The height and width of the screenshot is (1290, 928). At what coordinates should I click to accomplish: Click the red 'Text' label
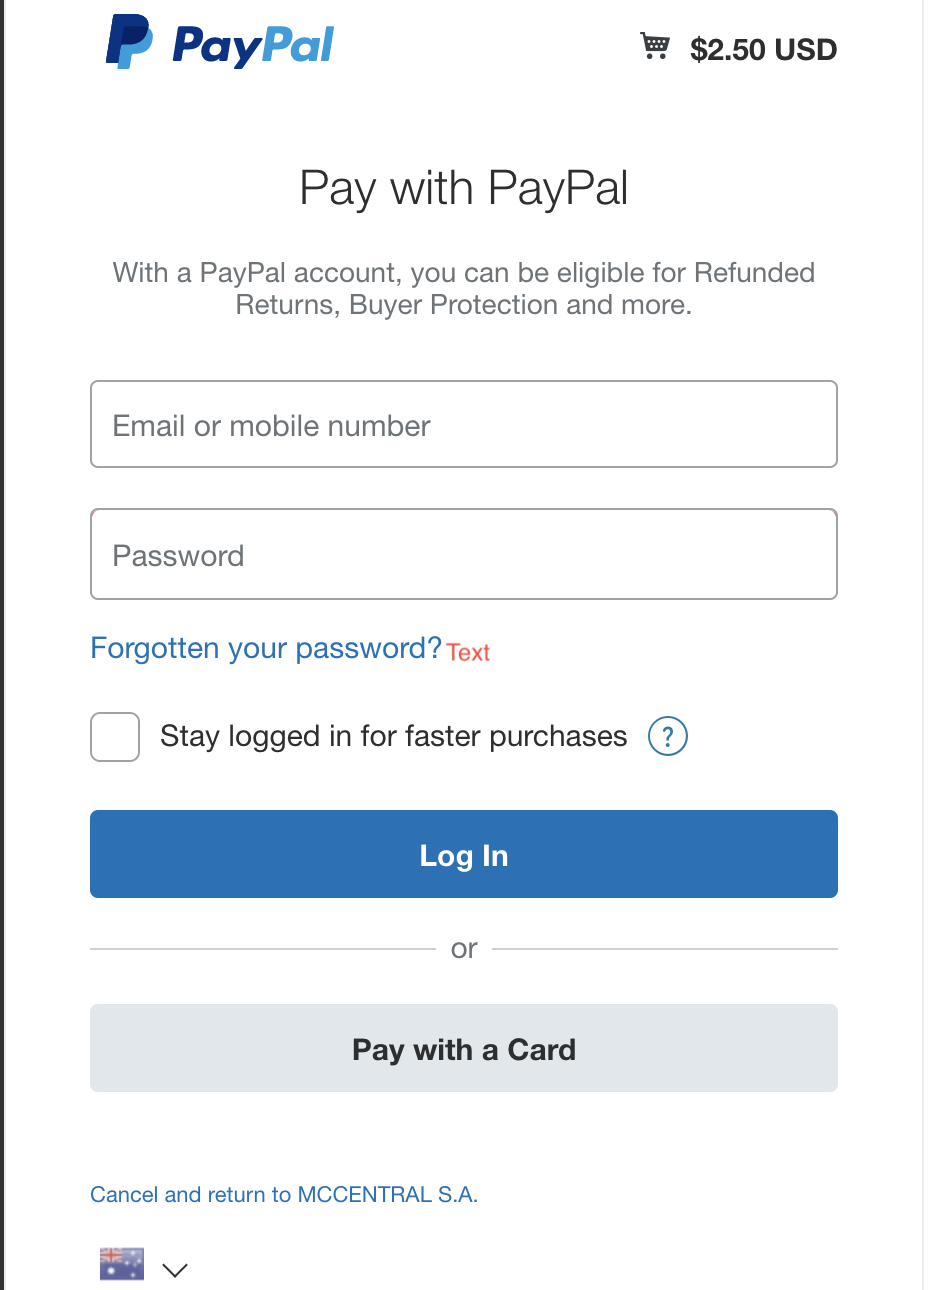(x=468, y=652)
